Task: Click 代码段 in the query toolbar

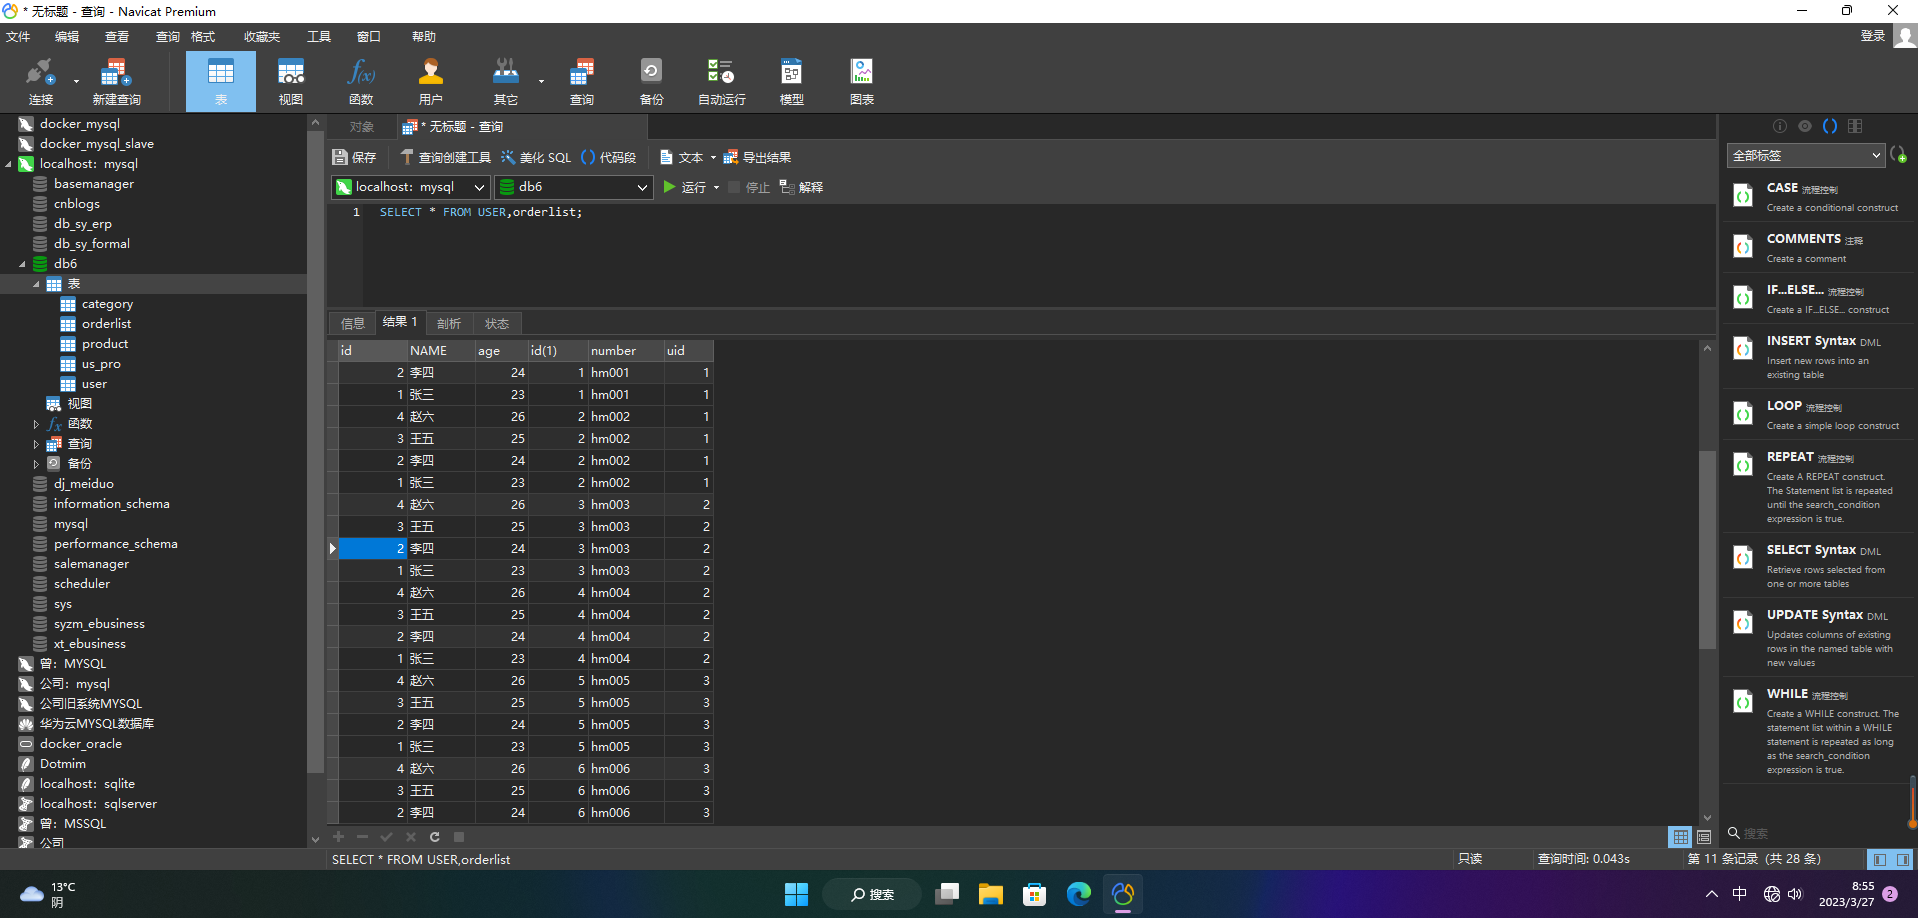Action: click(609, 157)
